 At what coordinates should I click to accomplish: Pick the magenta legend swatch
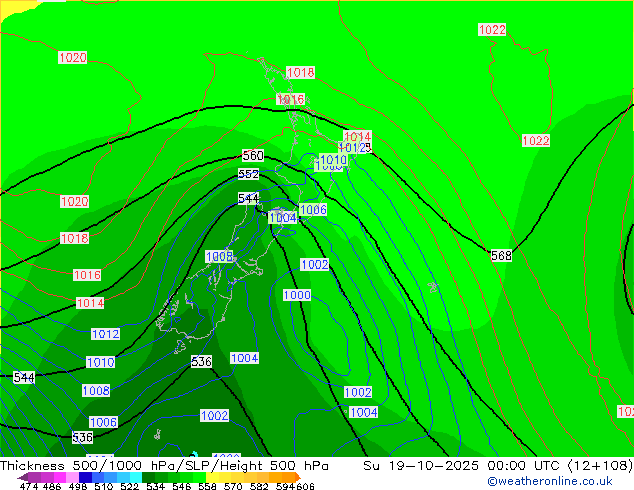[x=60, y=477]
